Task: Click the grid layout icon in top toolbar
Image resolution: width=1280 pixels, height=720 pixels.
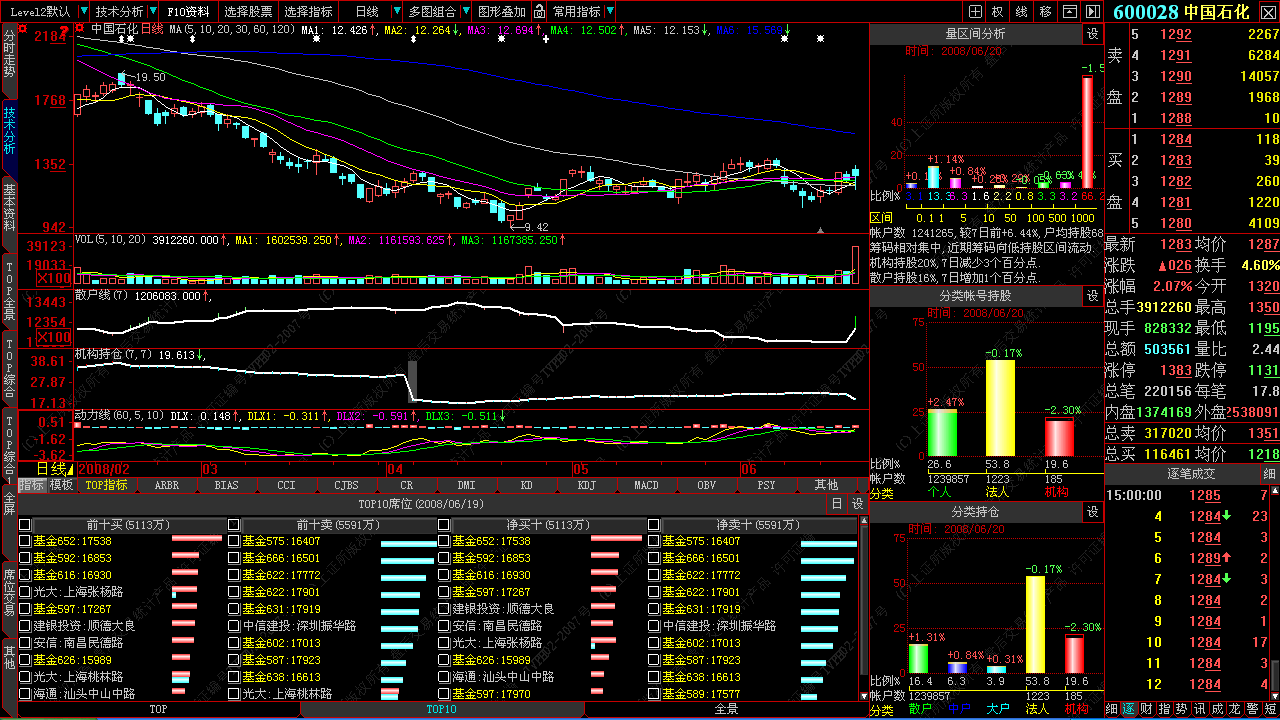Action: [x=975, y=12]
